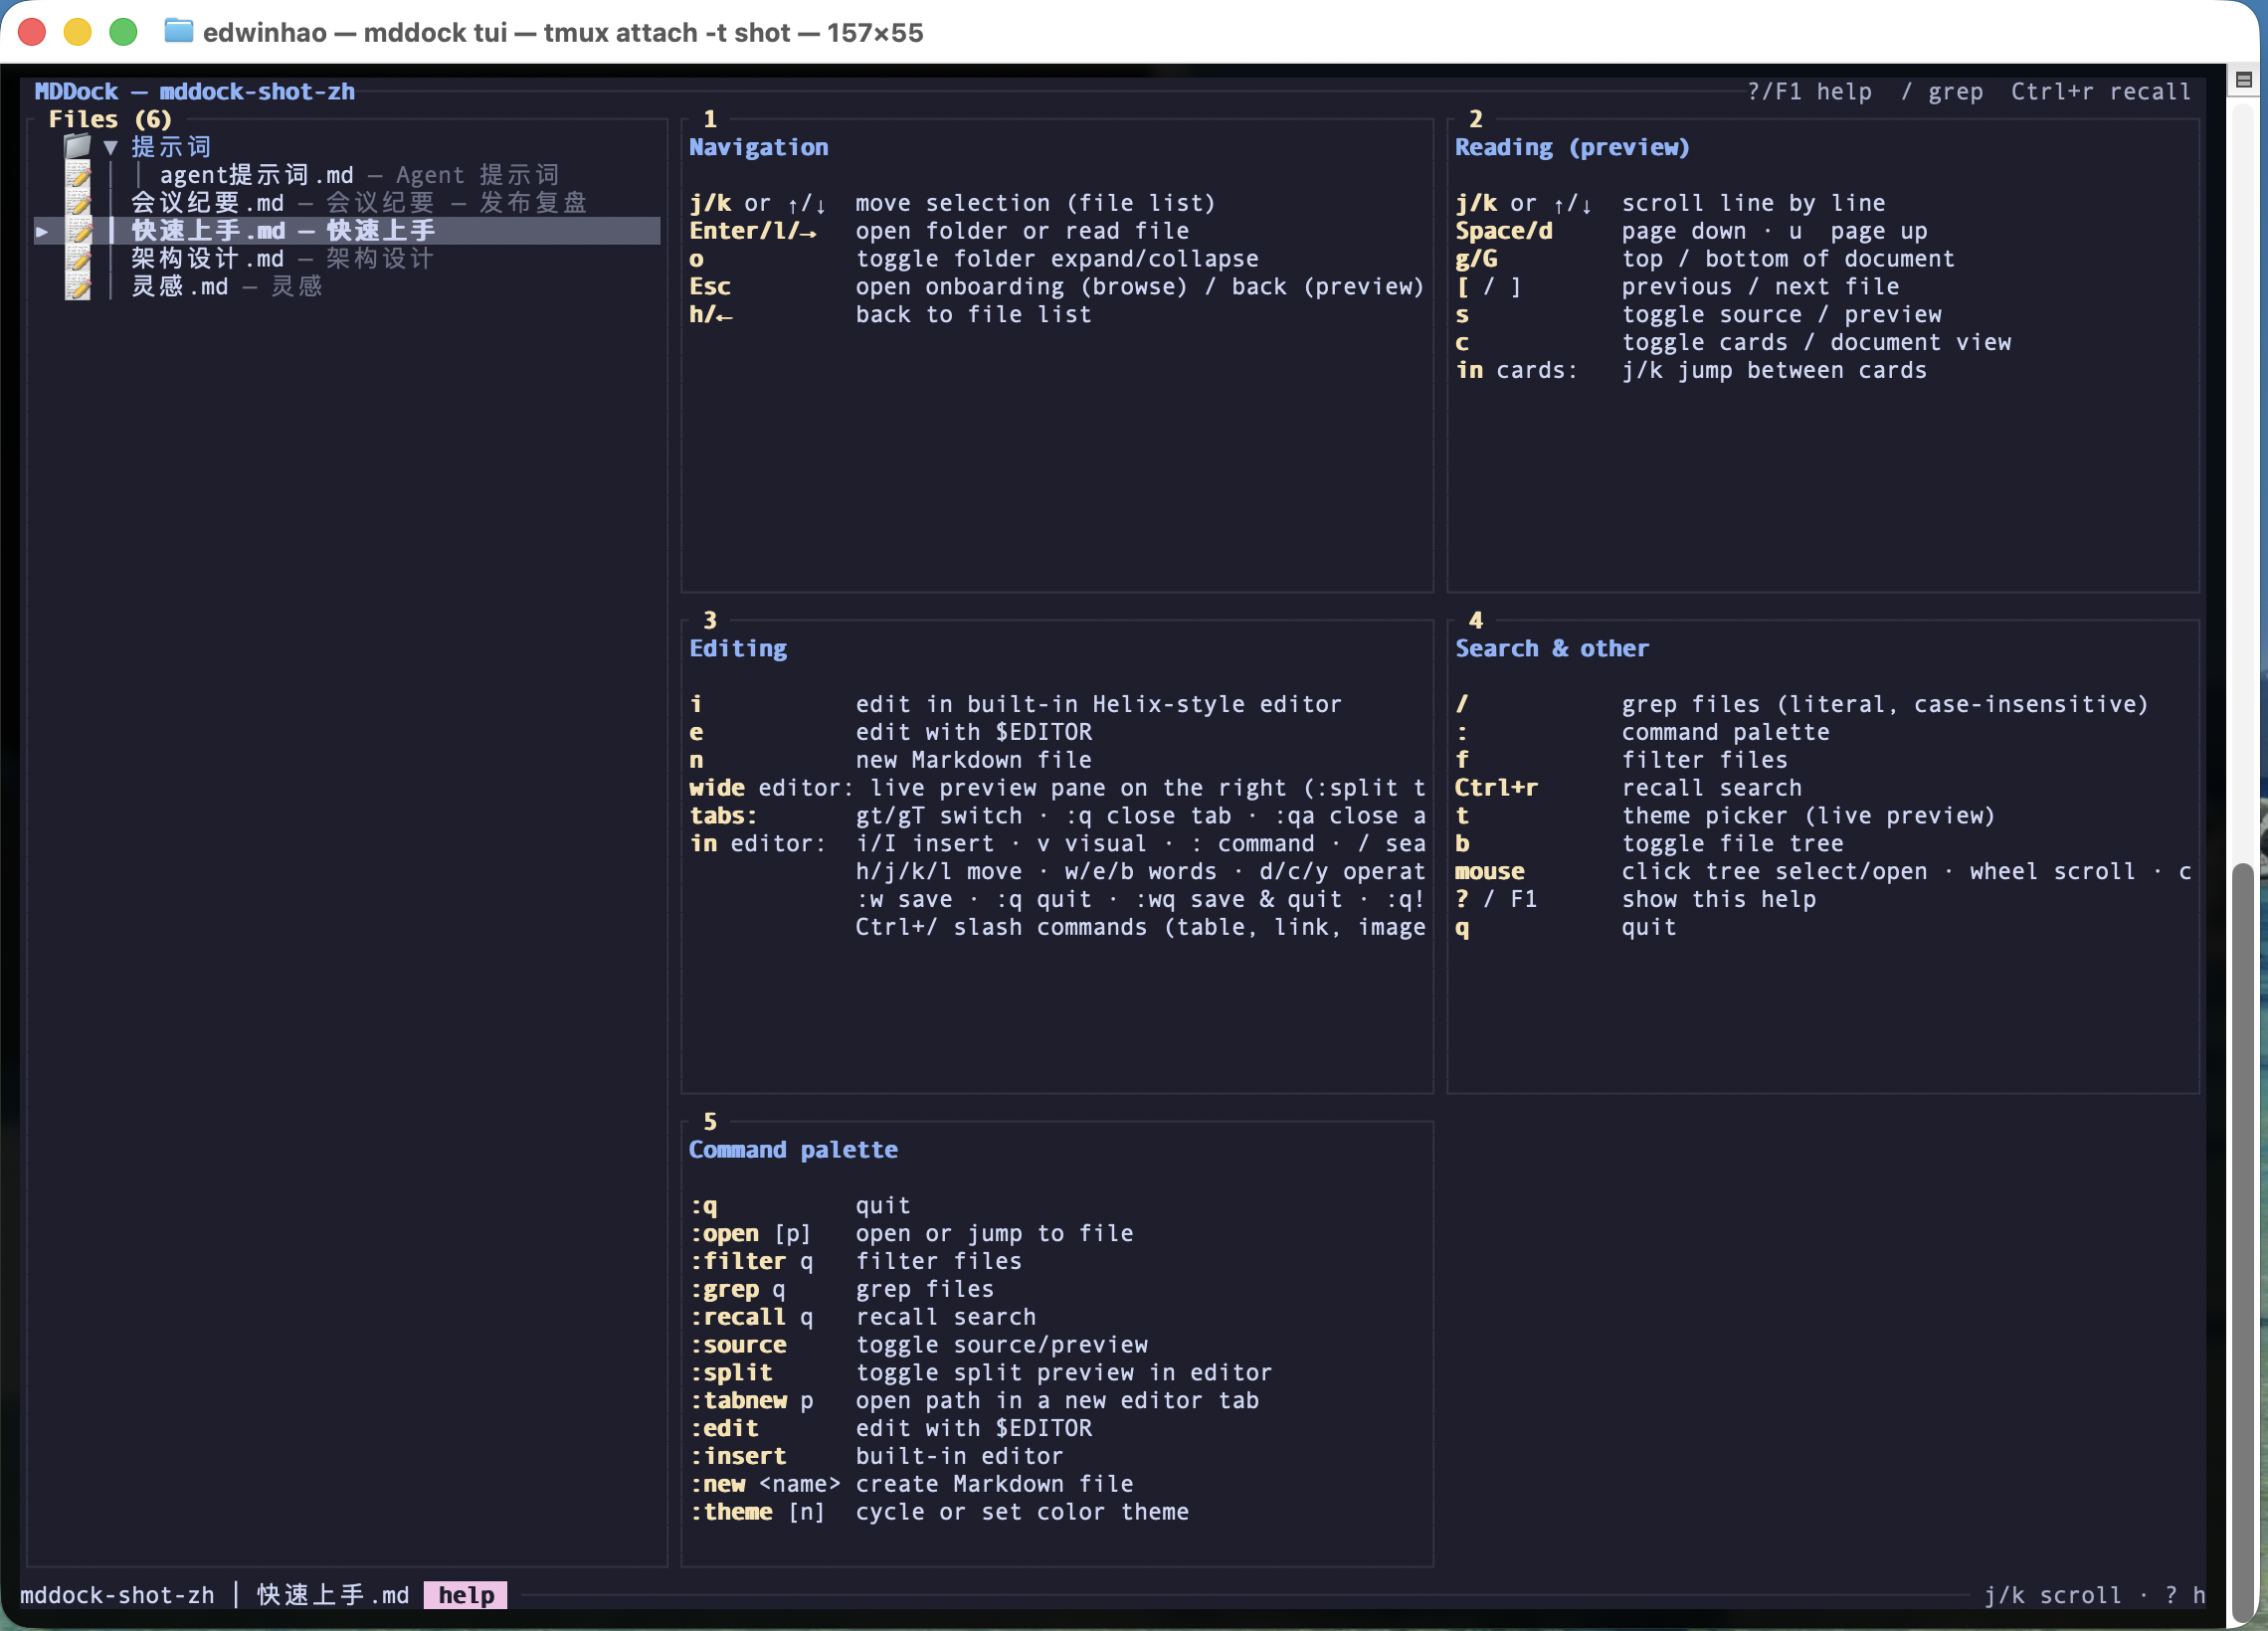Viewport: 2268px width, 1631px height.
Task: Click the help mode badge in status bar
Action: [466, 1595]
